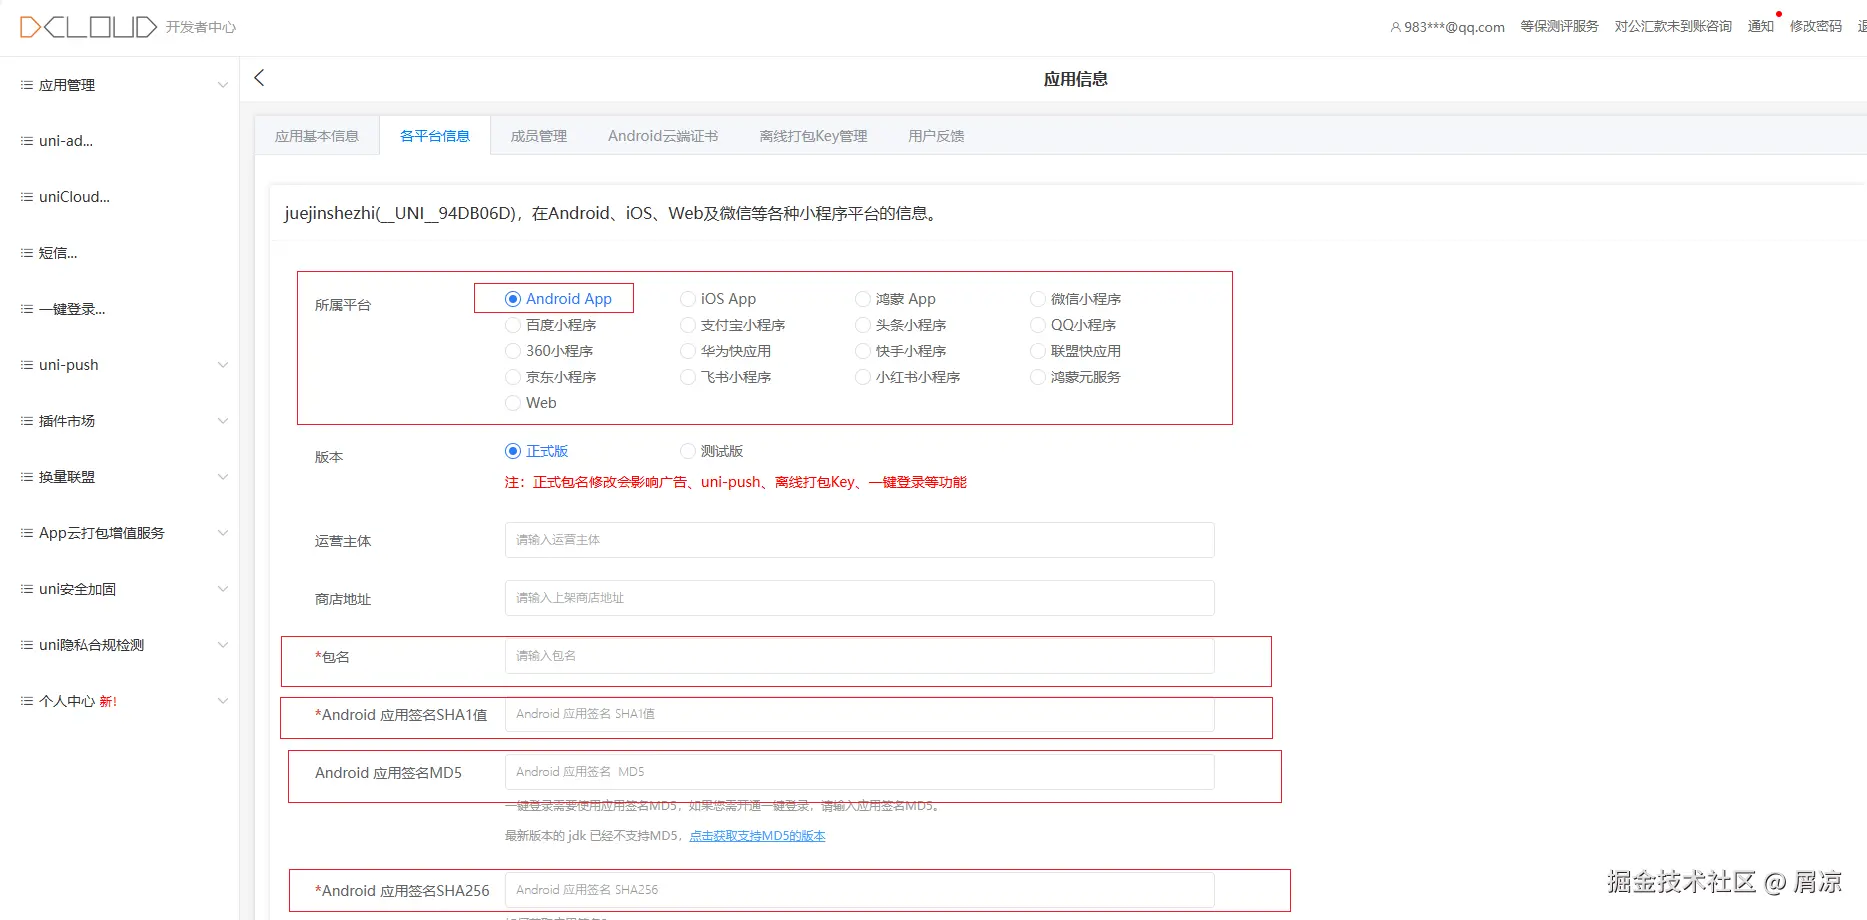Open the 短信 sidebar item
Screen dimensions: 1867x920
(x=120, y=253)
